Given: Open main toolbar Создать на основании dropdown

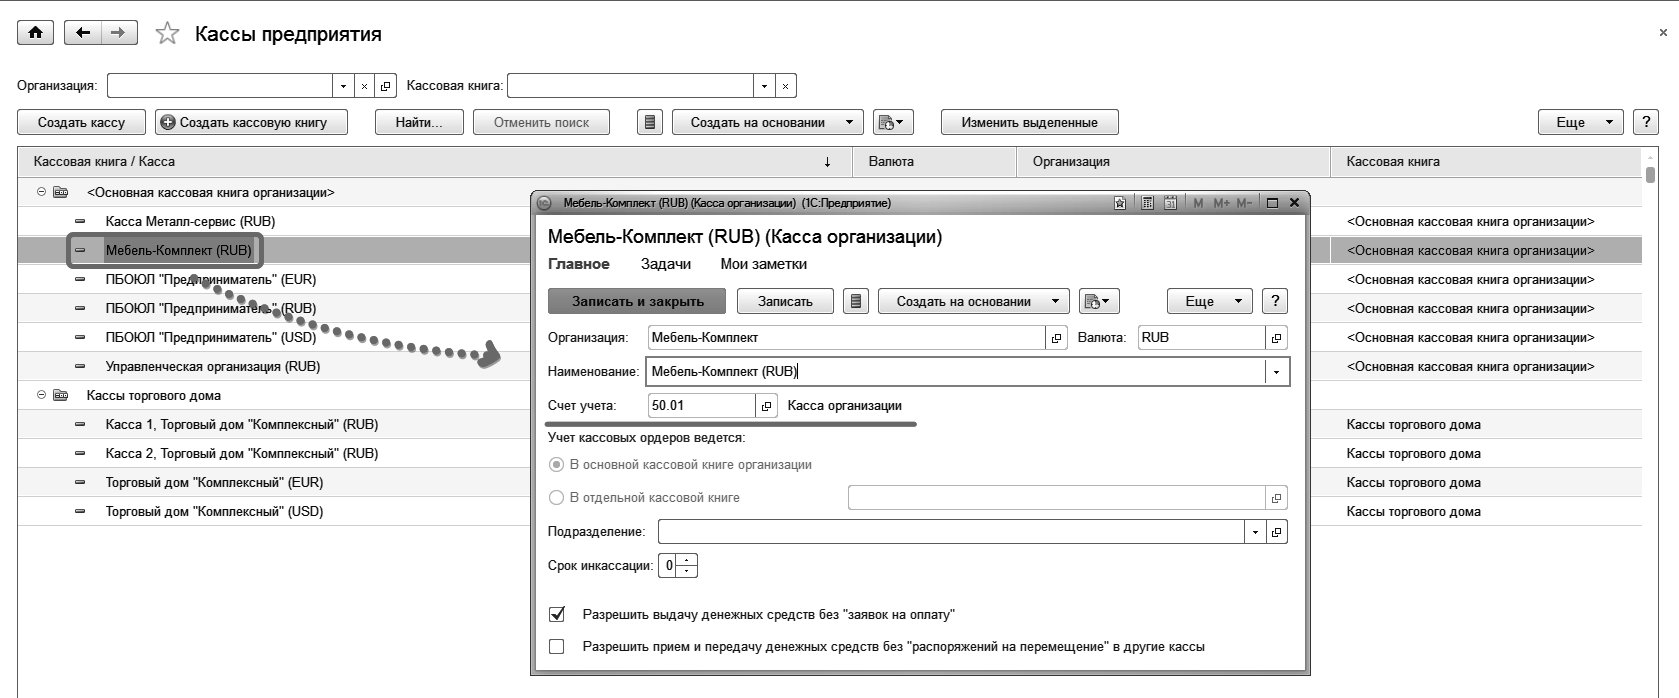Looking at the screenshot, I should pos(767,122).
